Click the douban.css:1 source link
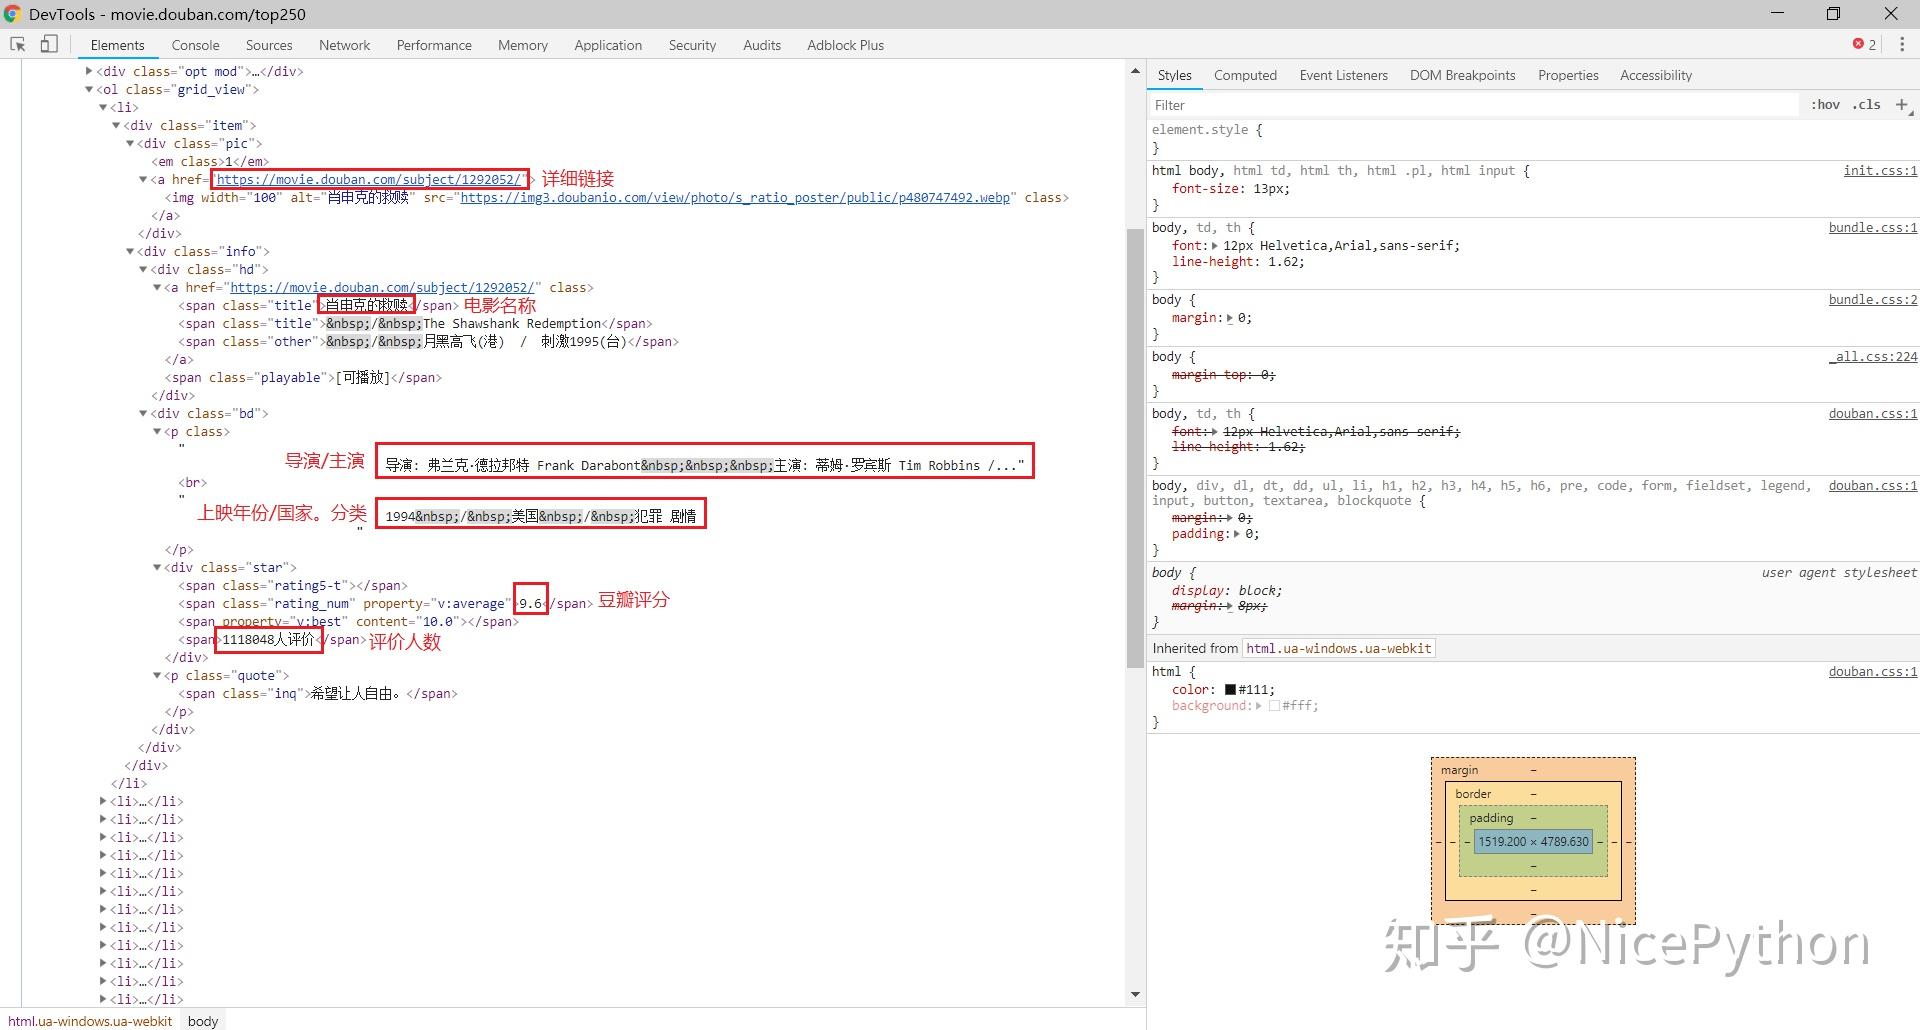This screenshot has width=1920, height=1030. tap(1872, 413)
